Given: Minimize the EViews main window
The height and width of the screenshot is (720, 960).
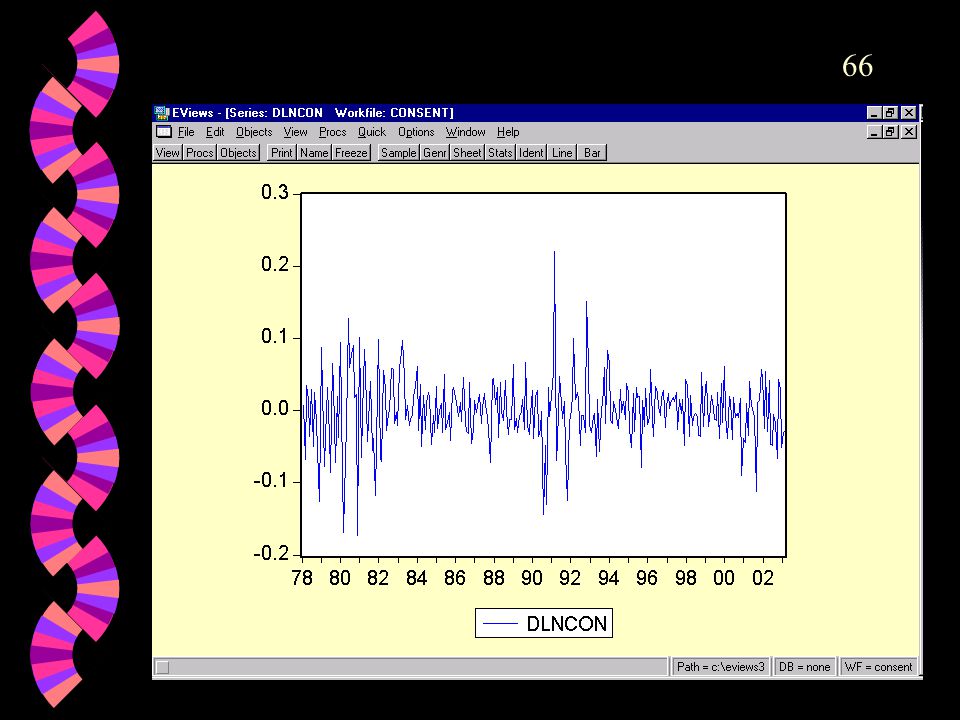Looking at the screenshot, I should coord(874,113).
